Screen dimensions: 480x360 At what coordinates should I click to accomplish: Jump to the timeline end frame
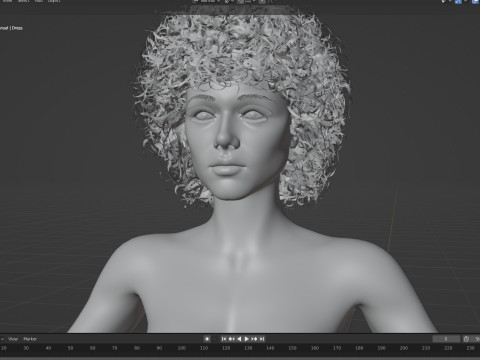(262, 339)
